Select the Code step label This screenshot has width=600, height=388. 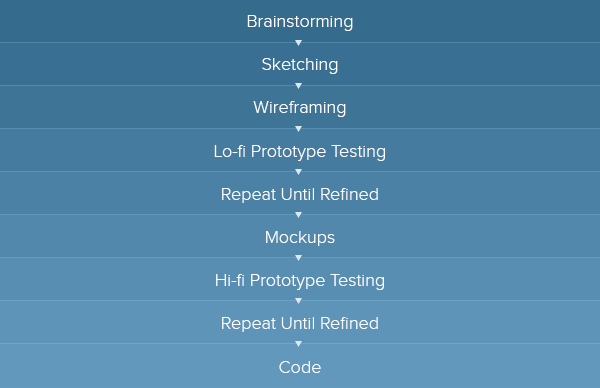(300, 367)
